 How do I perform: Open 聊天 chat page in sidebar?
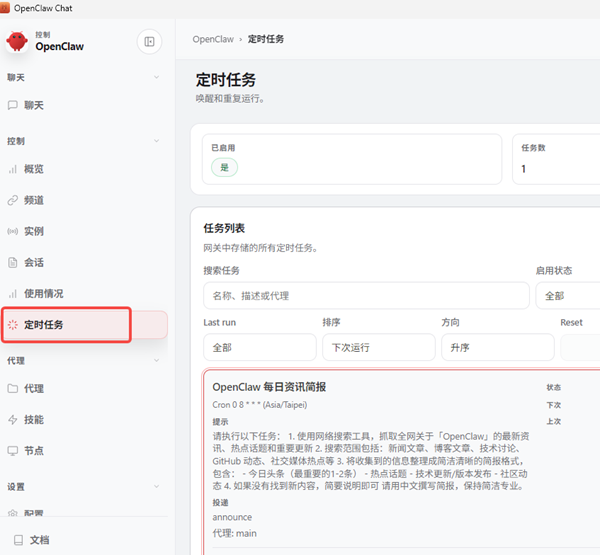tap(34, 105)
